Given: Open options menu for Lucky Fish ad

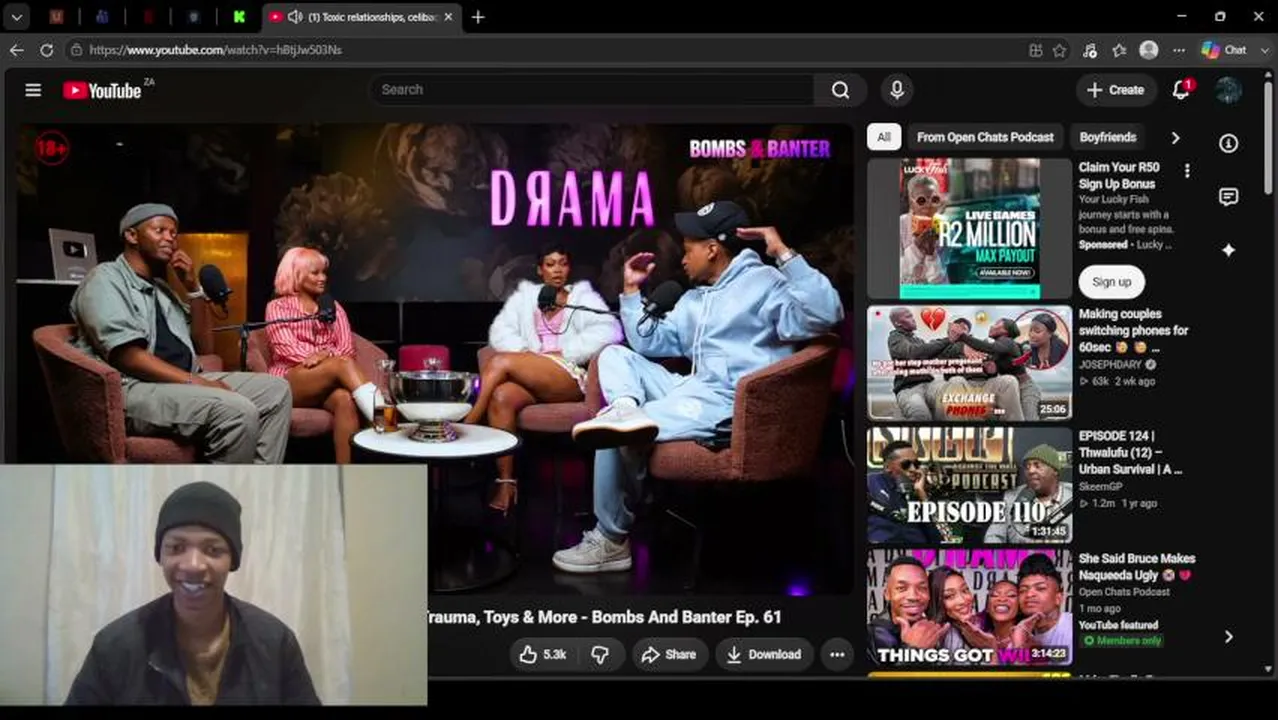Looking at the screenshot, I should pyautogui.click(x=1187, y=171).
